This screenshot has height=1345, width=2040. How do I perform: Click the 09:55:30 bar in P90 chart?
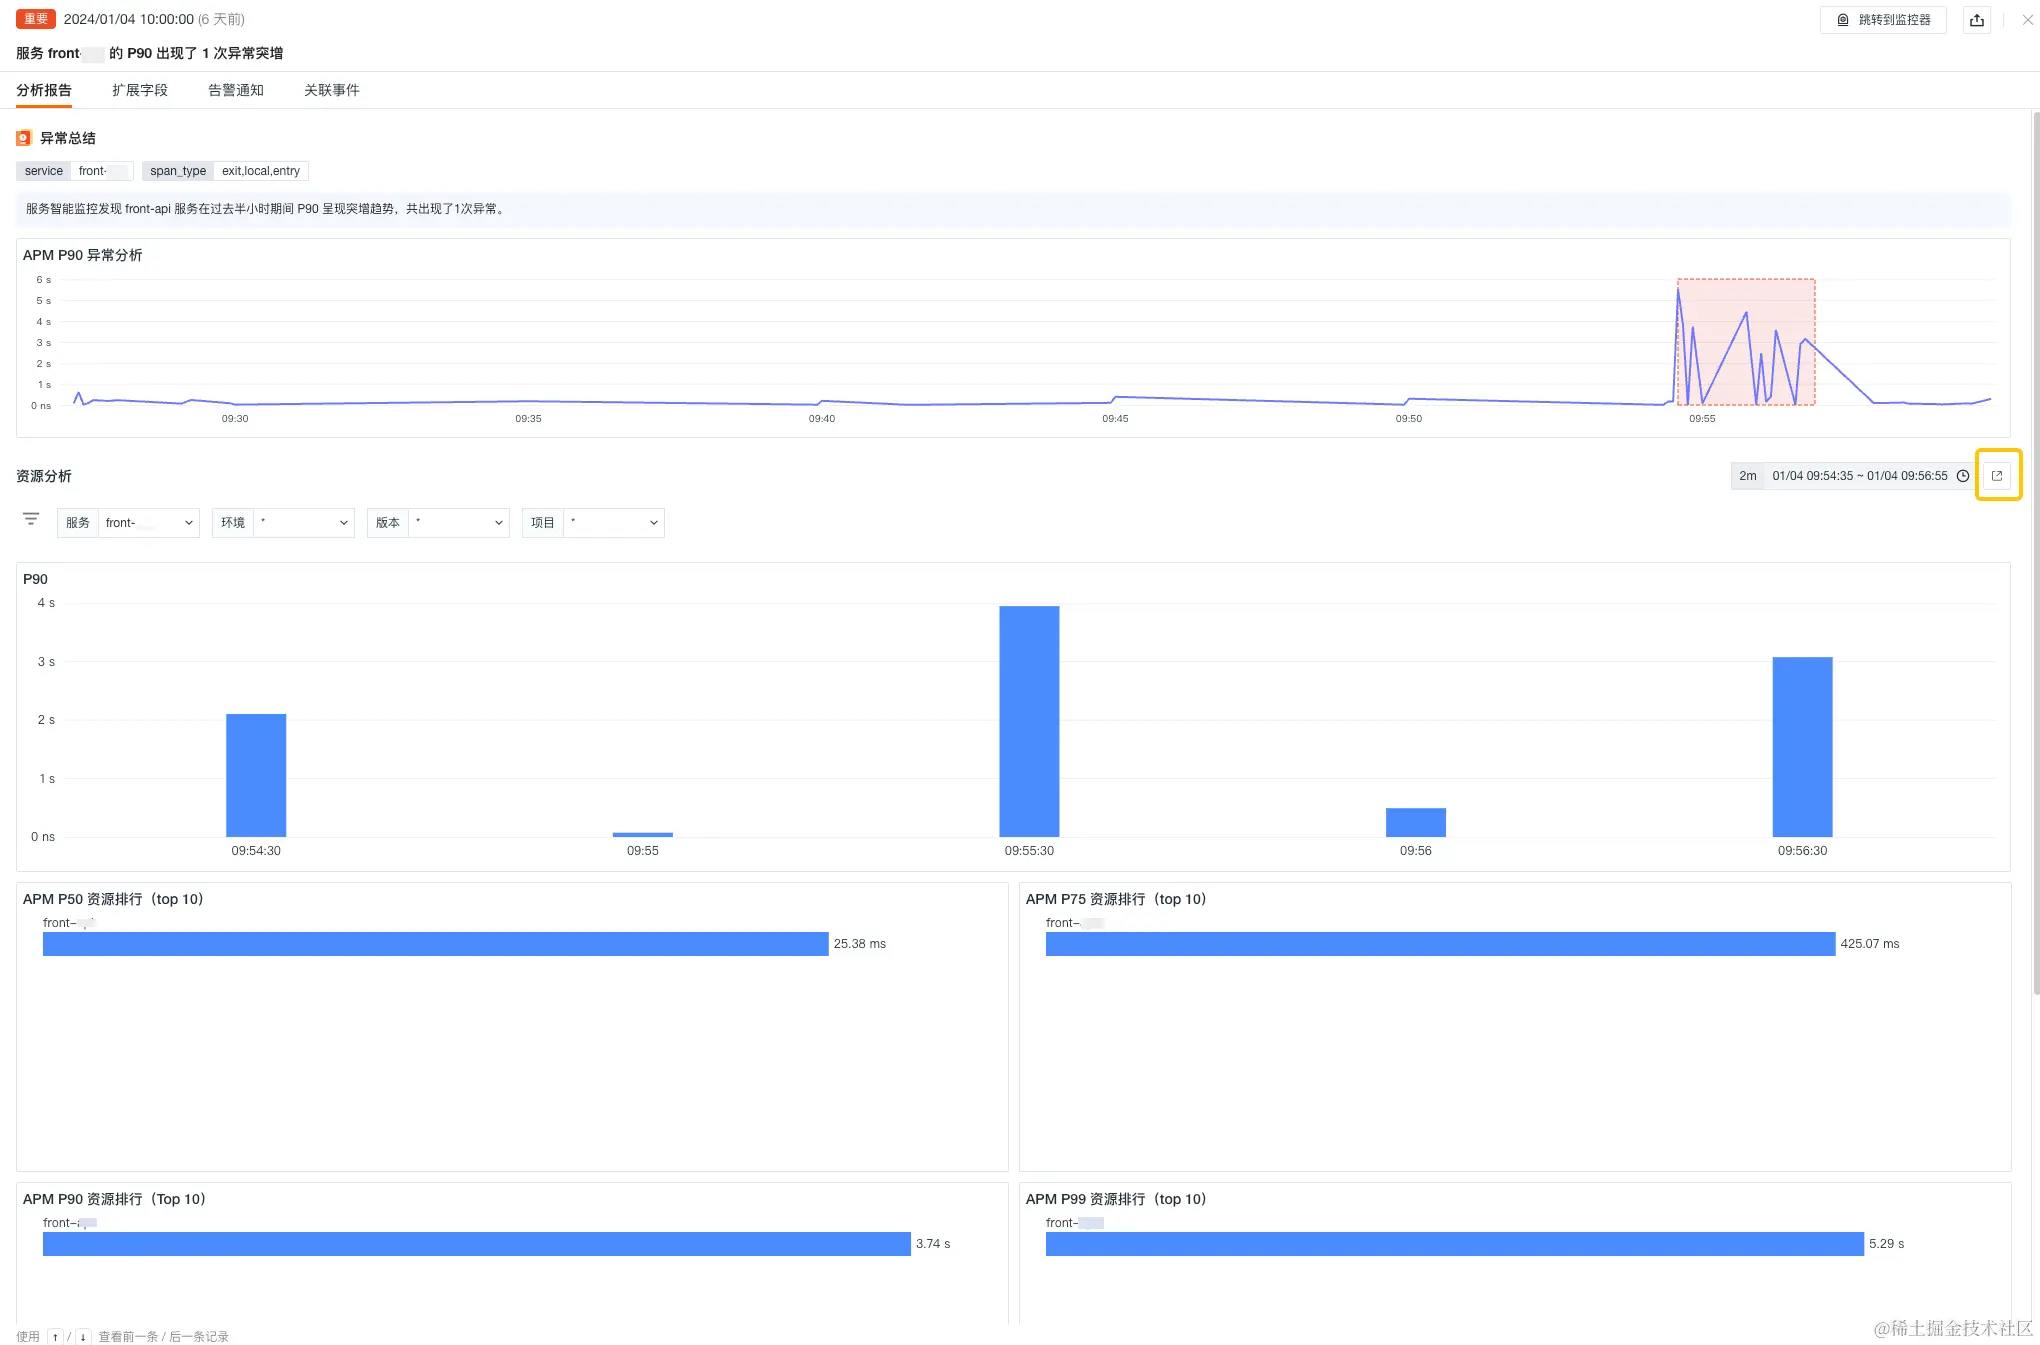1029,721
